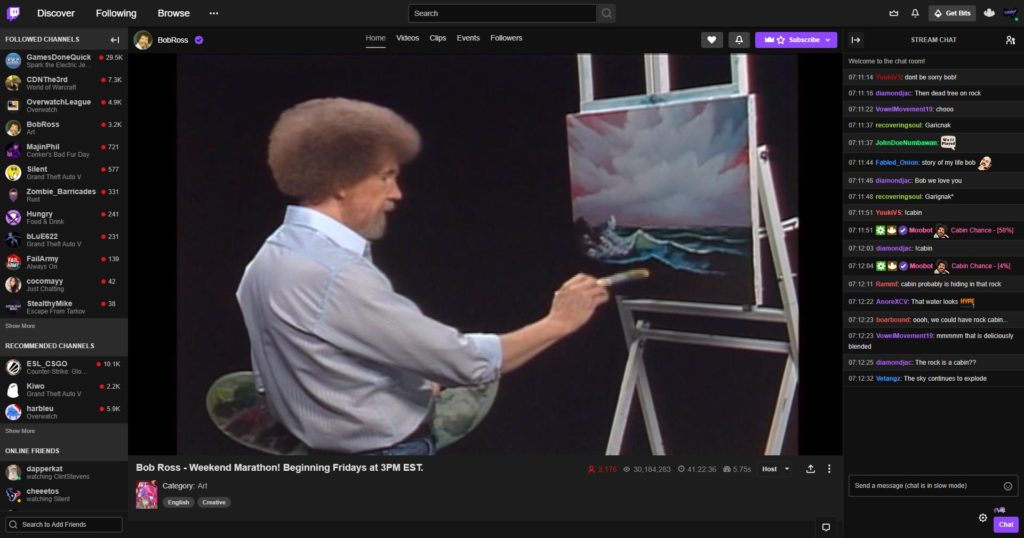
Task: Open GamesDoneQuick channel avatar
Action: click(13, 61)
